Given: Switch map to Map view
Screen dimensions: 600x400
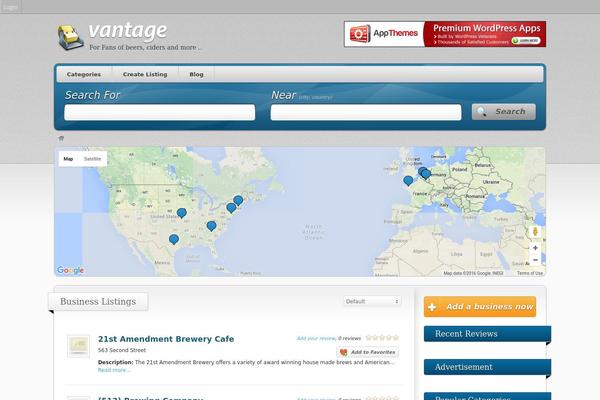Looking at the screenshot, I should [68, 158].
